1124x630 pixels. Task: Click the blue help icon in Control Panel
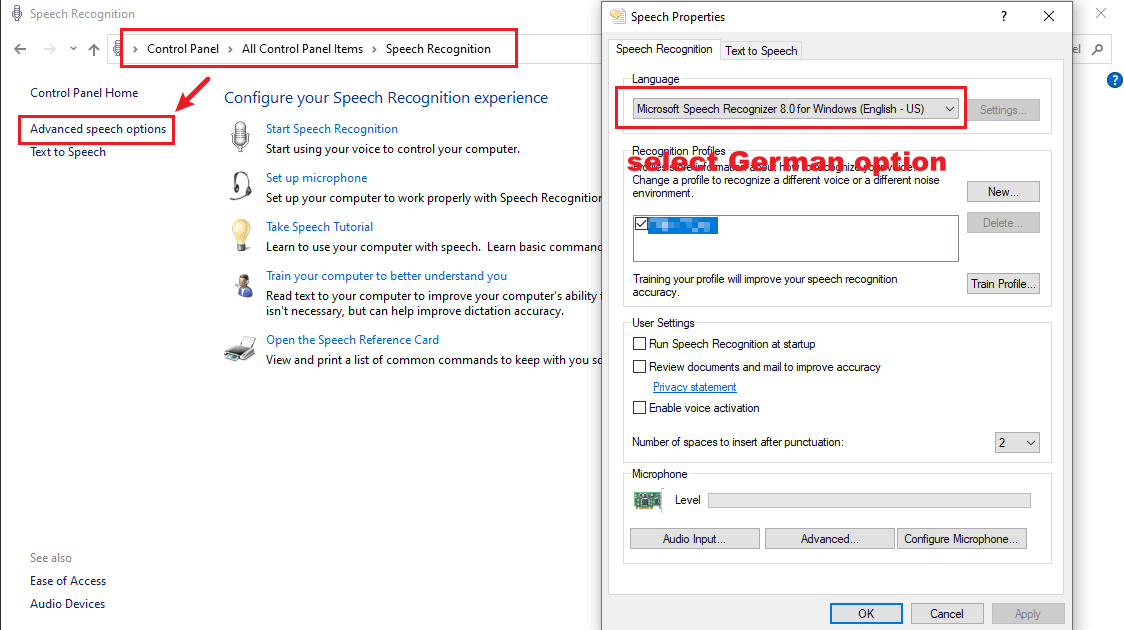point(1115,80)
